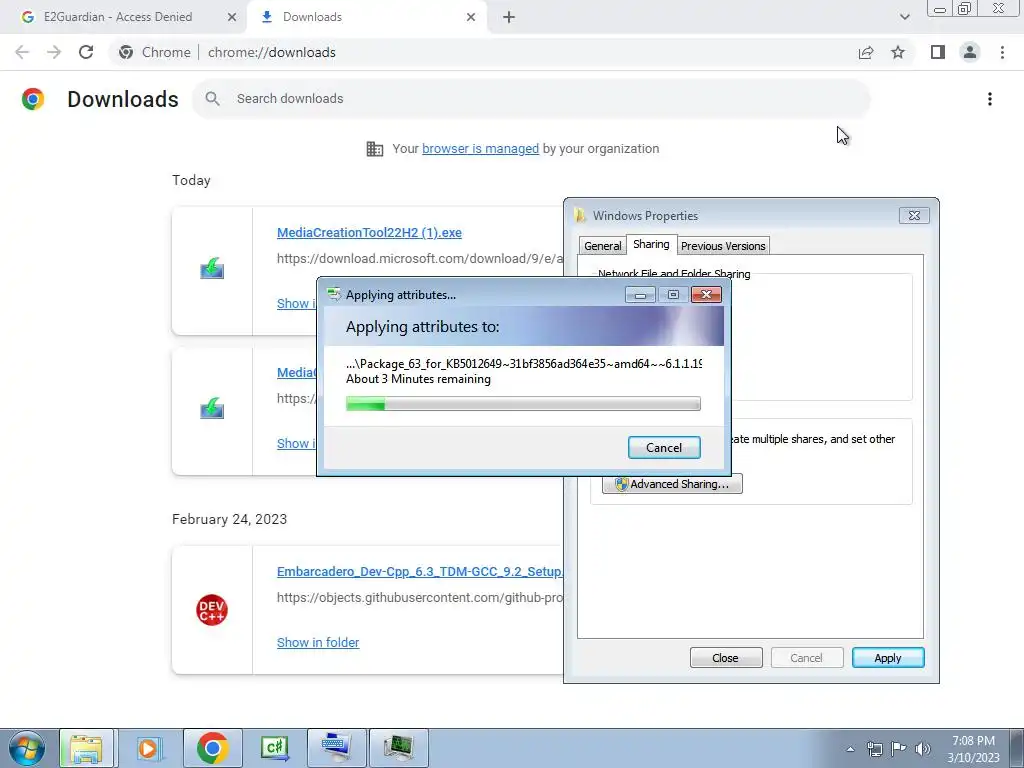Open the Windows Start menu
This screenshot has height=768, width=1024.
click(x=27, y=748)
